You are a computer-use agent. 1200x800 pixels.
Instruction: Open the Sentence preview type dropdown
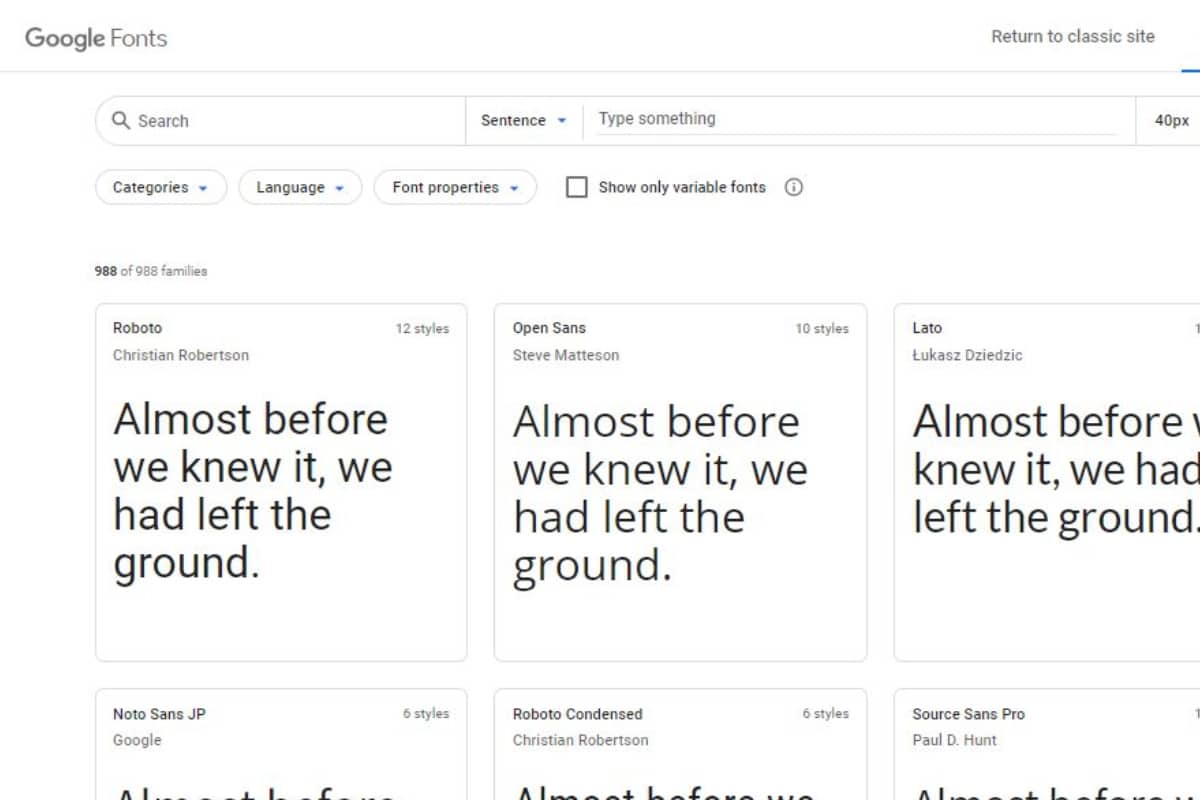pos(524,120)
